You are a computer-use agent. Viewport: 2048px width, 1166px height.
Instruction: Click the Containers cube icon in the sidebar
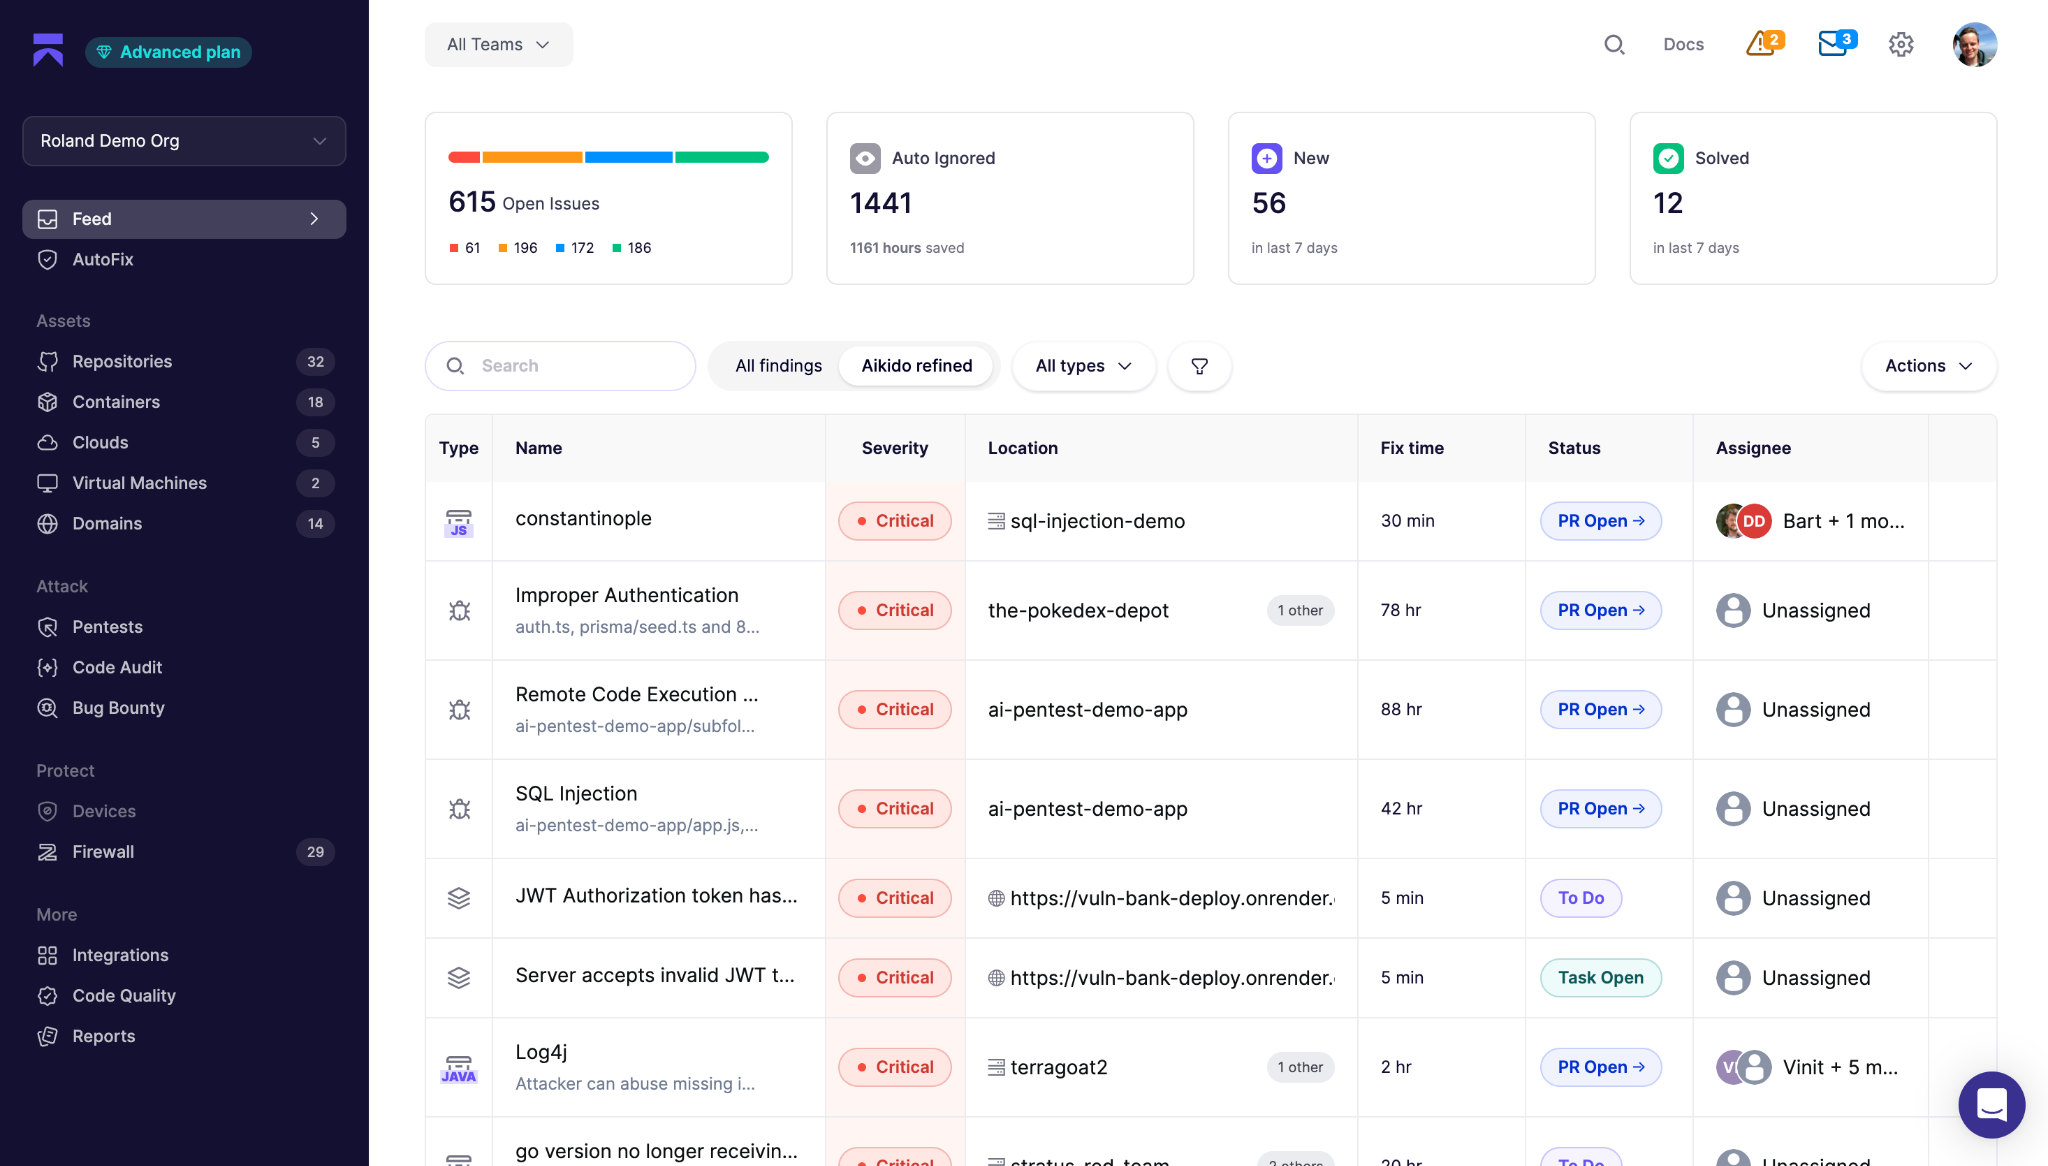(x=47, y=402)
